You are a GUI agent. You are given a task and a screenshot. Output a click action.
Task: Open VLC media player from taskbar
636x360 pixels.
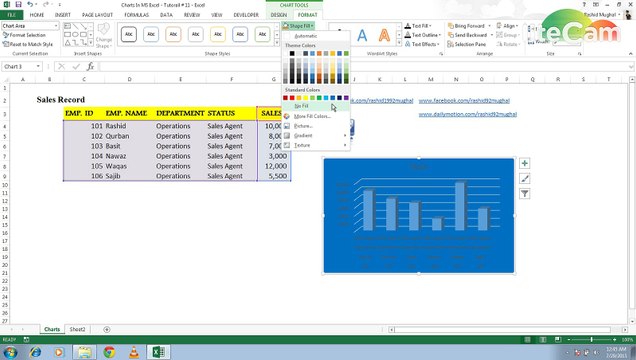[133, 352]
